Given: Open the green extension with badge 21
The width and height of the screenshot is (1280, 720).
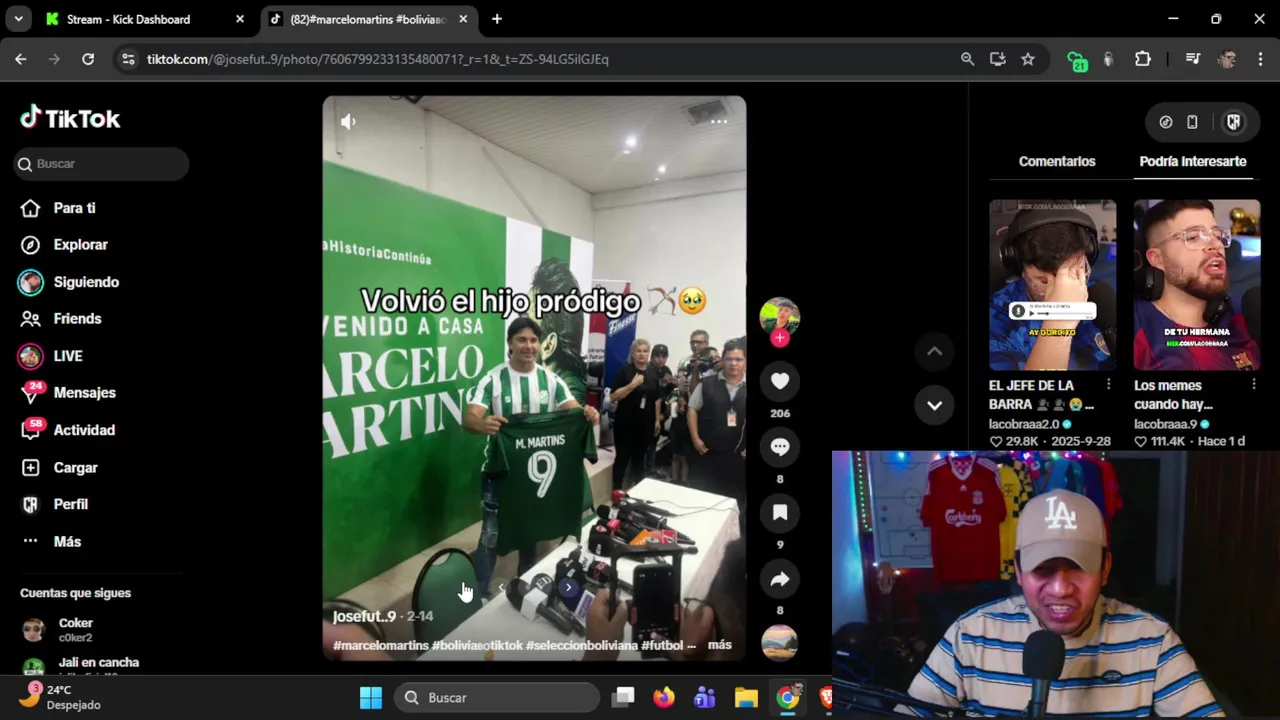Looking at the screenshot, I should pos(1076,61).
